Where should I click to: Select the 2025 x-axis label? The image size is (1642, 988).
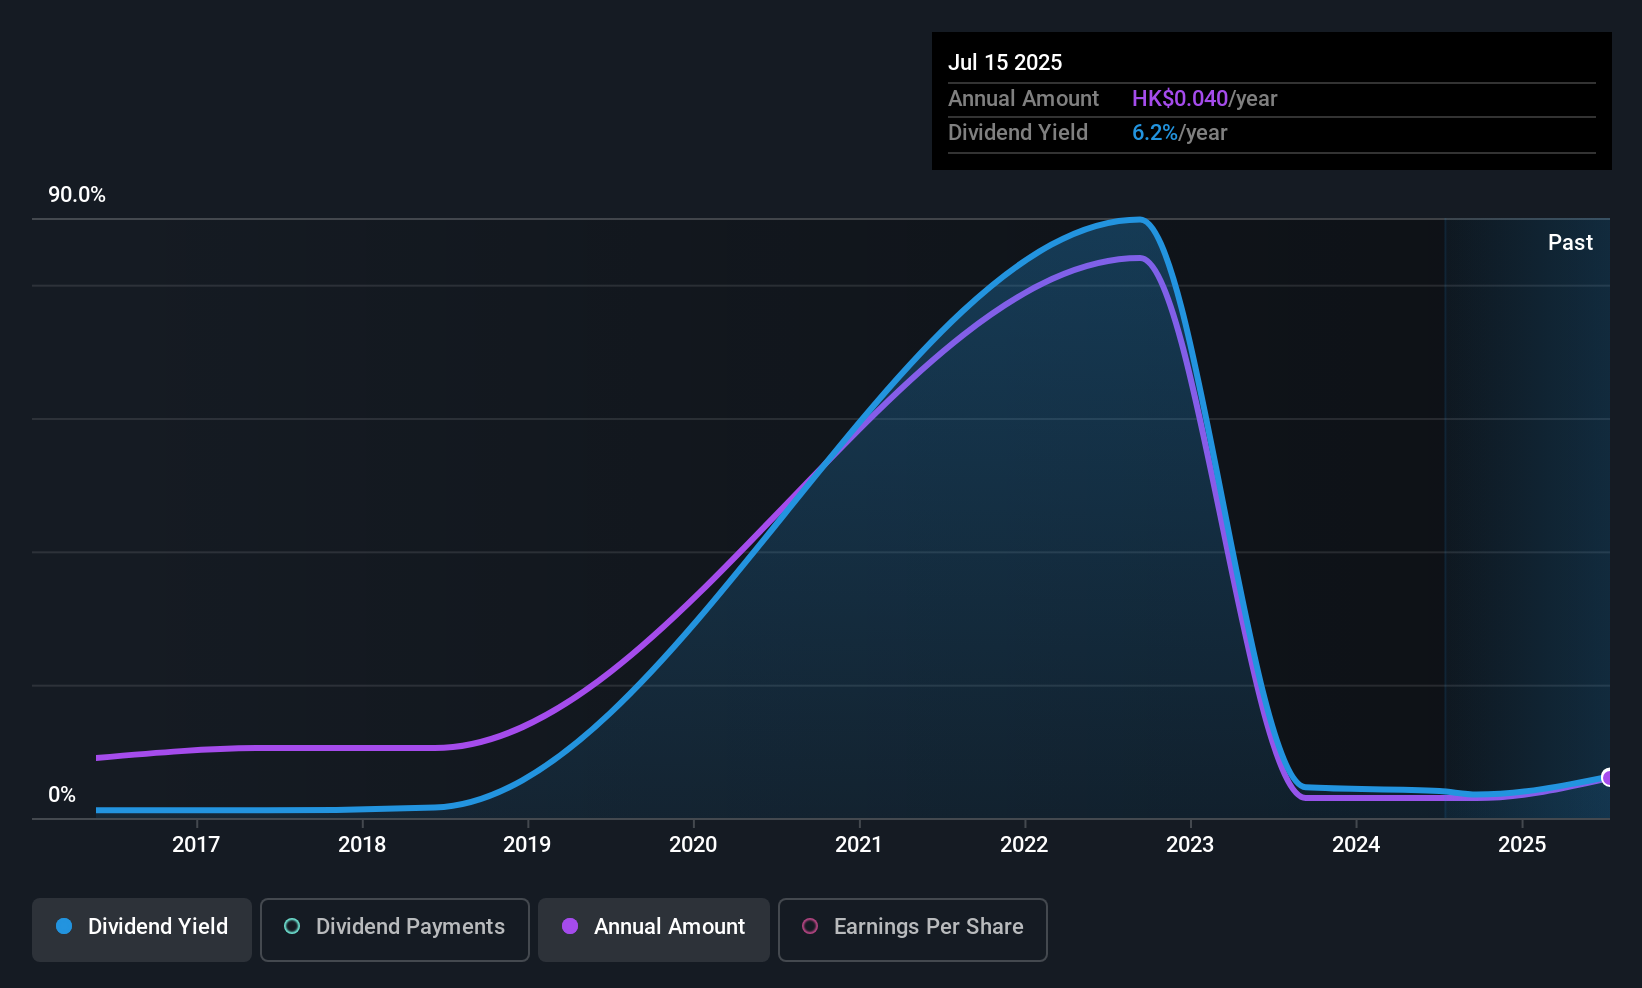click(x=1522, y=844)
